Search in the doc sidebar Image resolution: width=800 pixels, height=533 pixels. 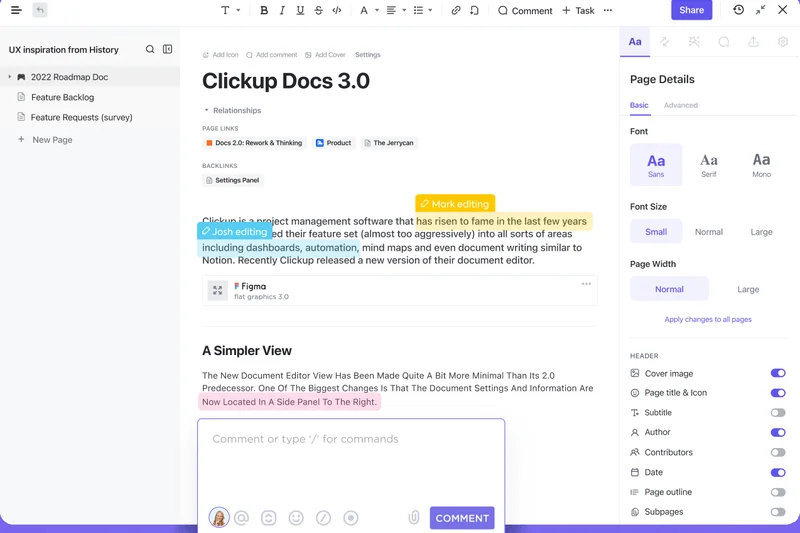click(x=150, y=49)
